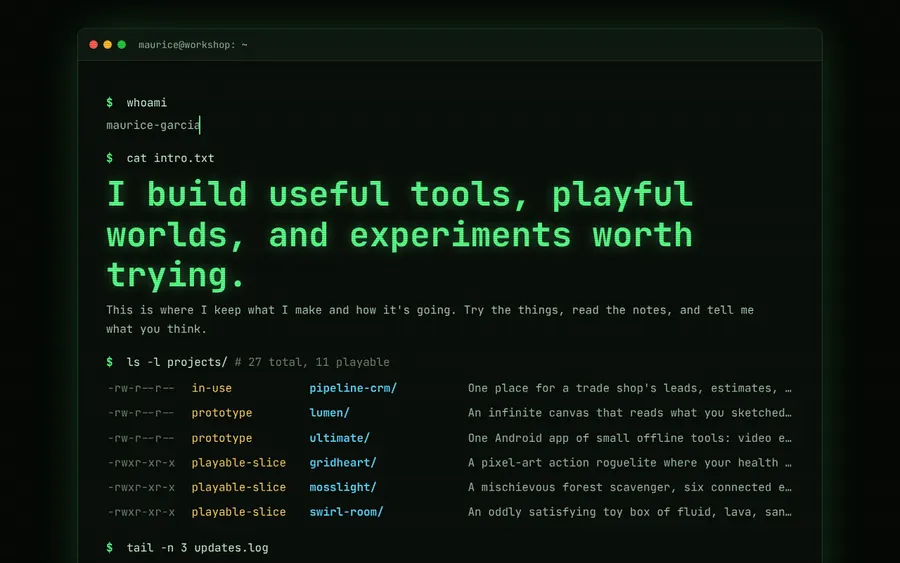This screenshot has width=900, height=563.
Task: Click the maurice-garcia output text
Action: [x=153, y=125]
